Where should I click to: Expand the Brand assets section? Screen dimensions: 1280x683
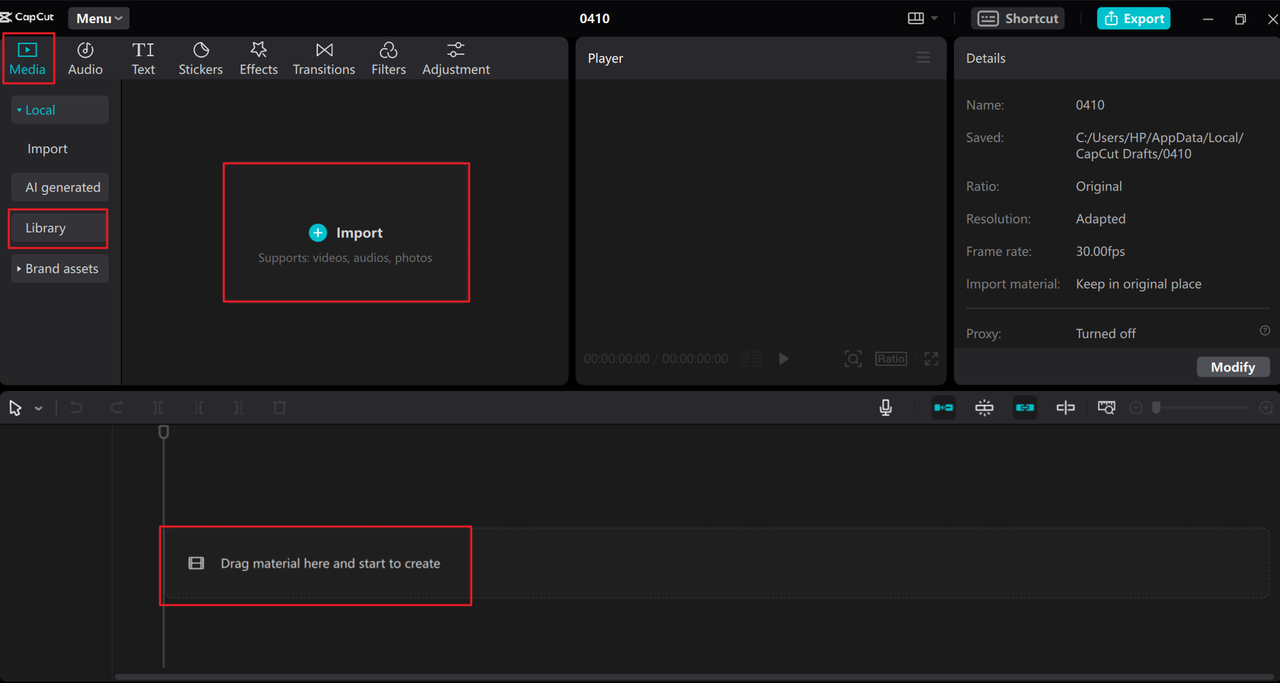[60, 269]
